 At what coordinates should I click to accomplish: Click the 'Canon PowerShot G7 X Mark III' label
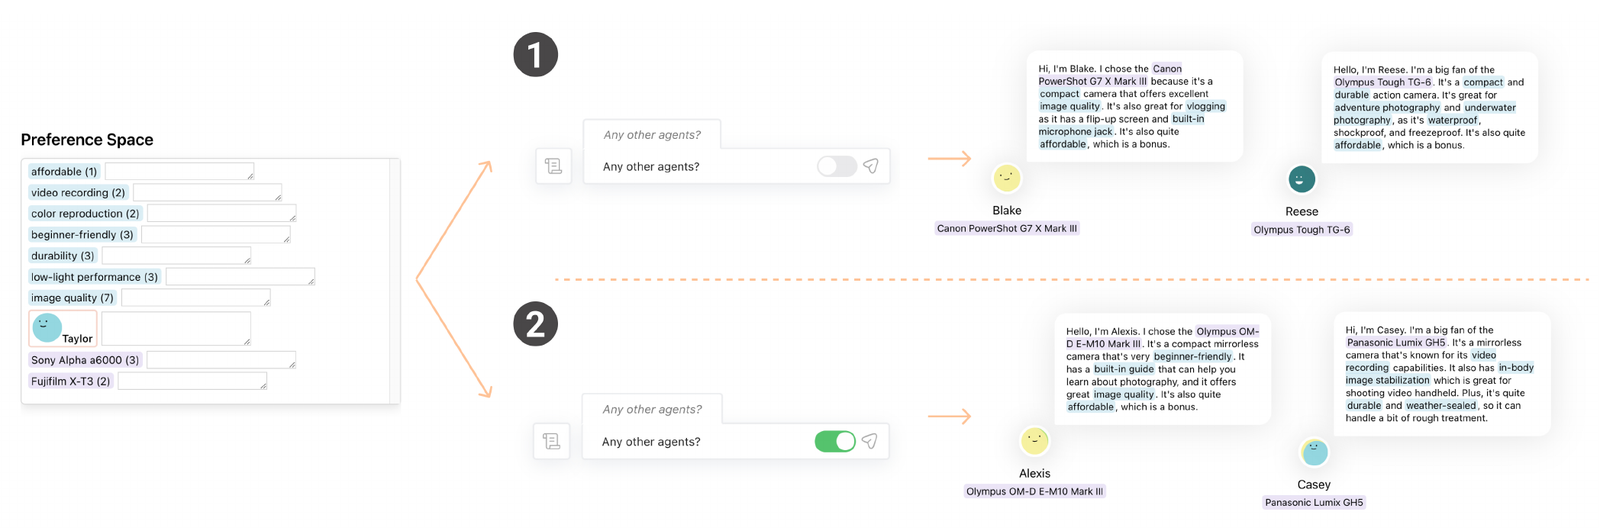pos(1007,228)
